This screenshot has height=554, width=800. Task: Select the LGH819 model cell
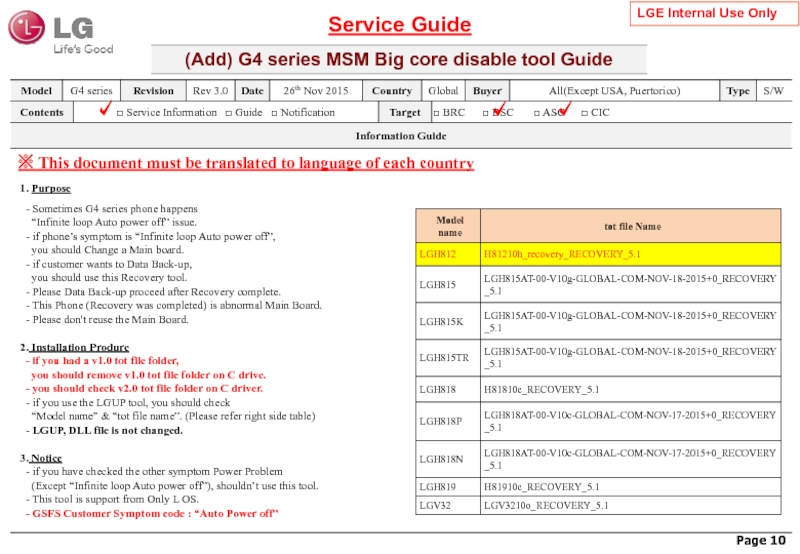coord(448,487)
